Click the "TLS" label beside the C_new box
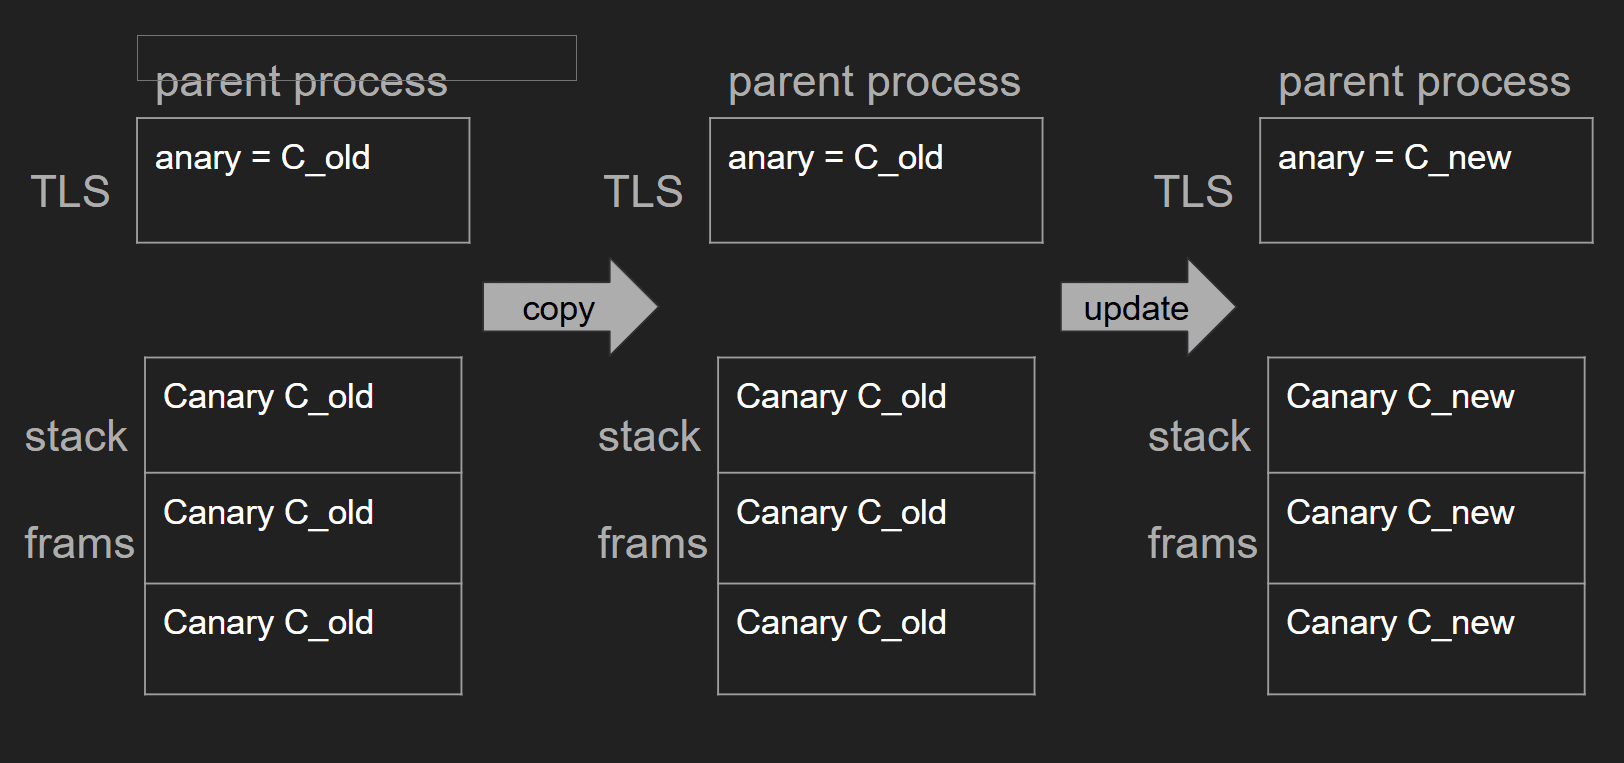 pos(1193,191)
